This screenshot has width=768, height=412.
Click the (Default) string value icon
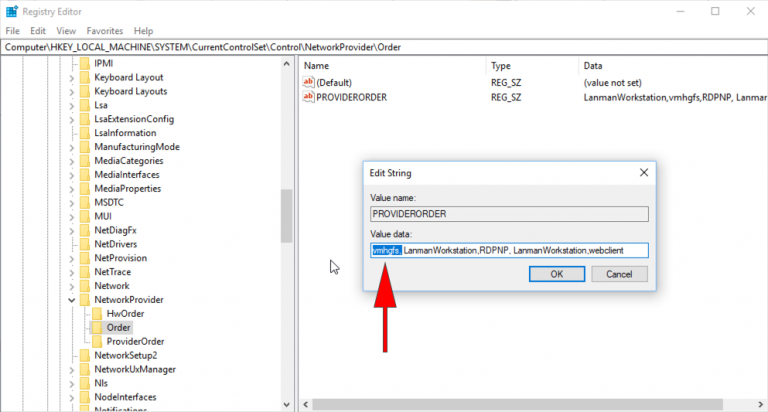(308, 82)
